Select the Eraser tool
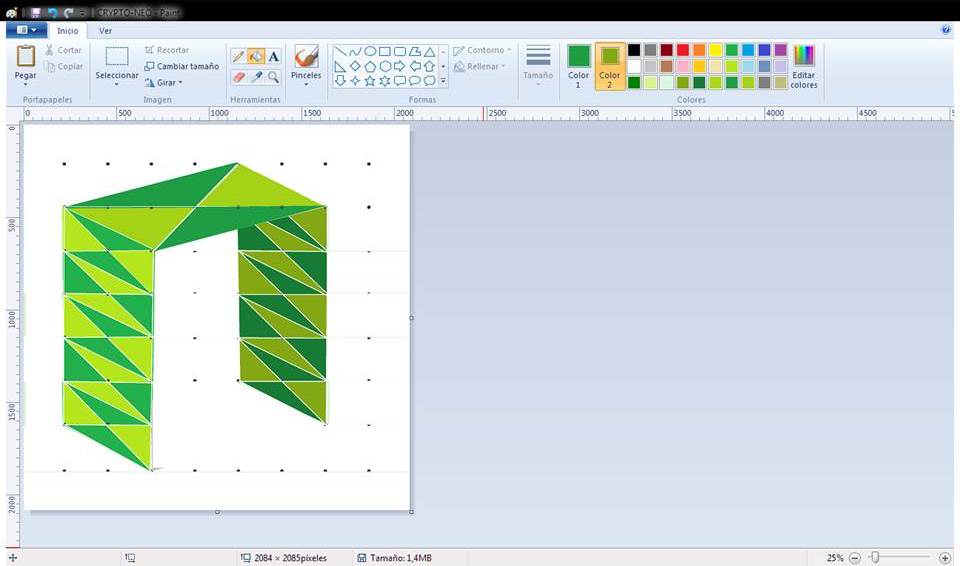Viewport: 960px width, 566px height. 239,77
